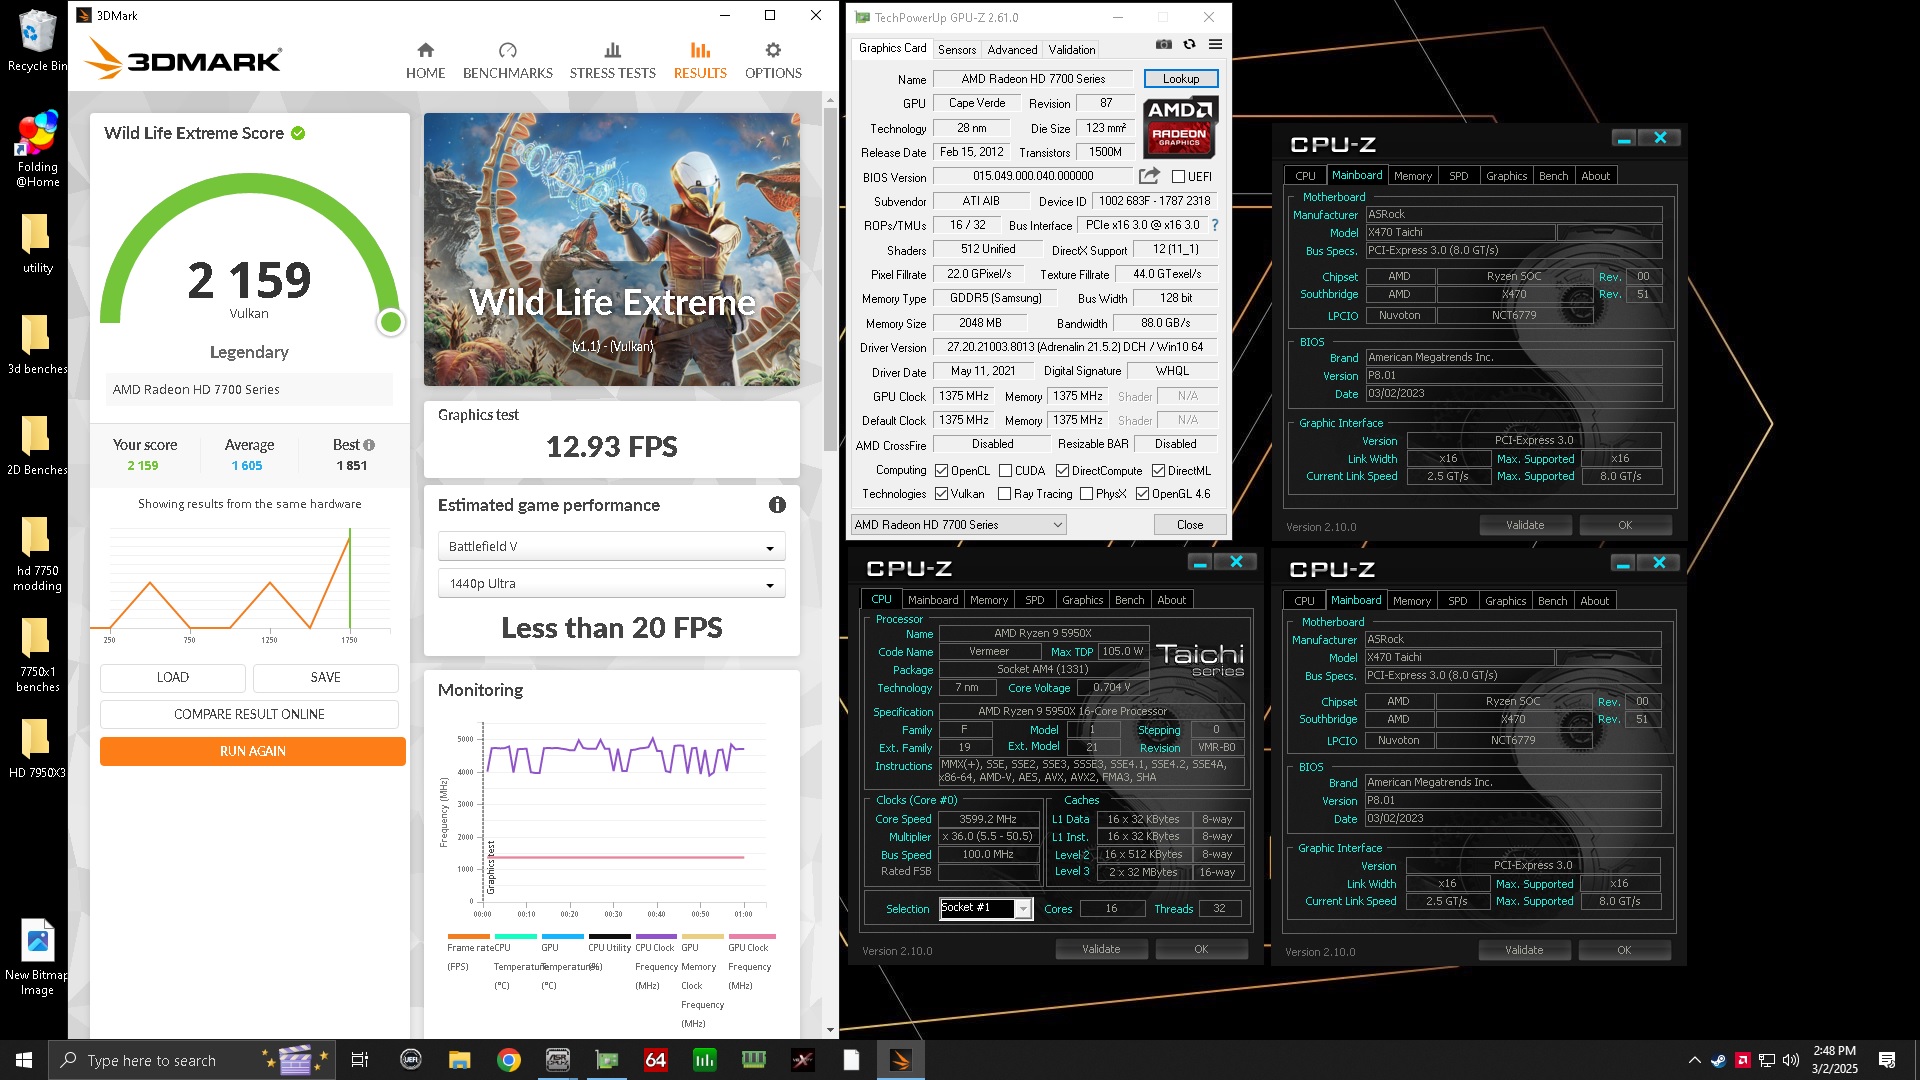Open GPU-Z hamburger menu
This screenshot has height=1080, width=1920.
[x=1215, y=44]
